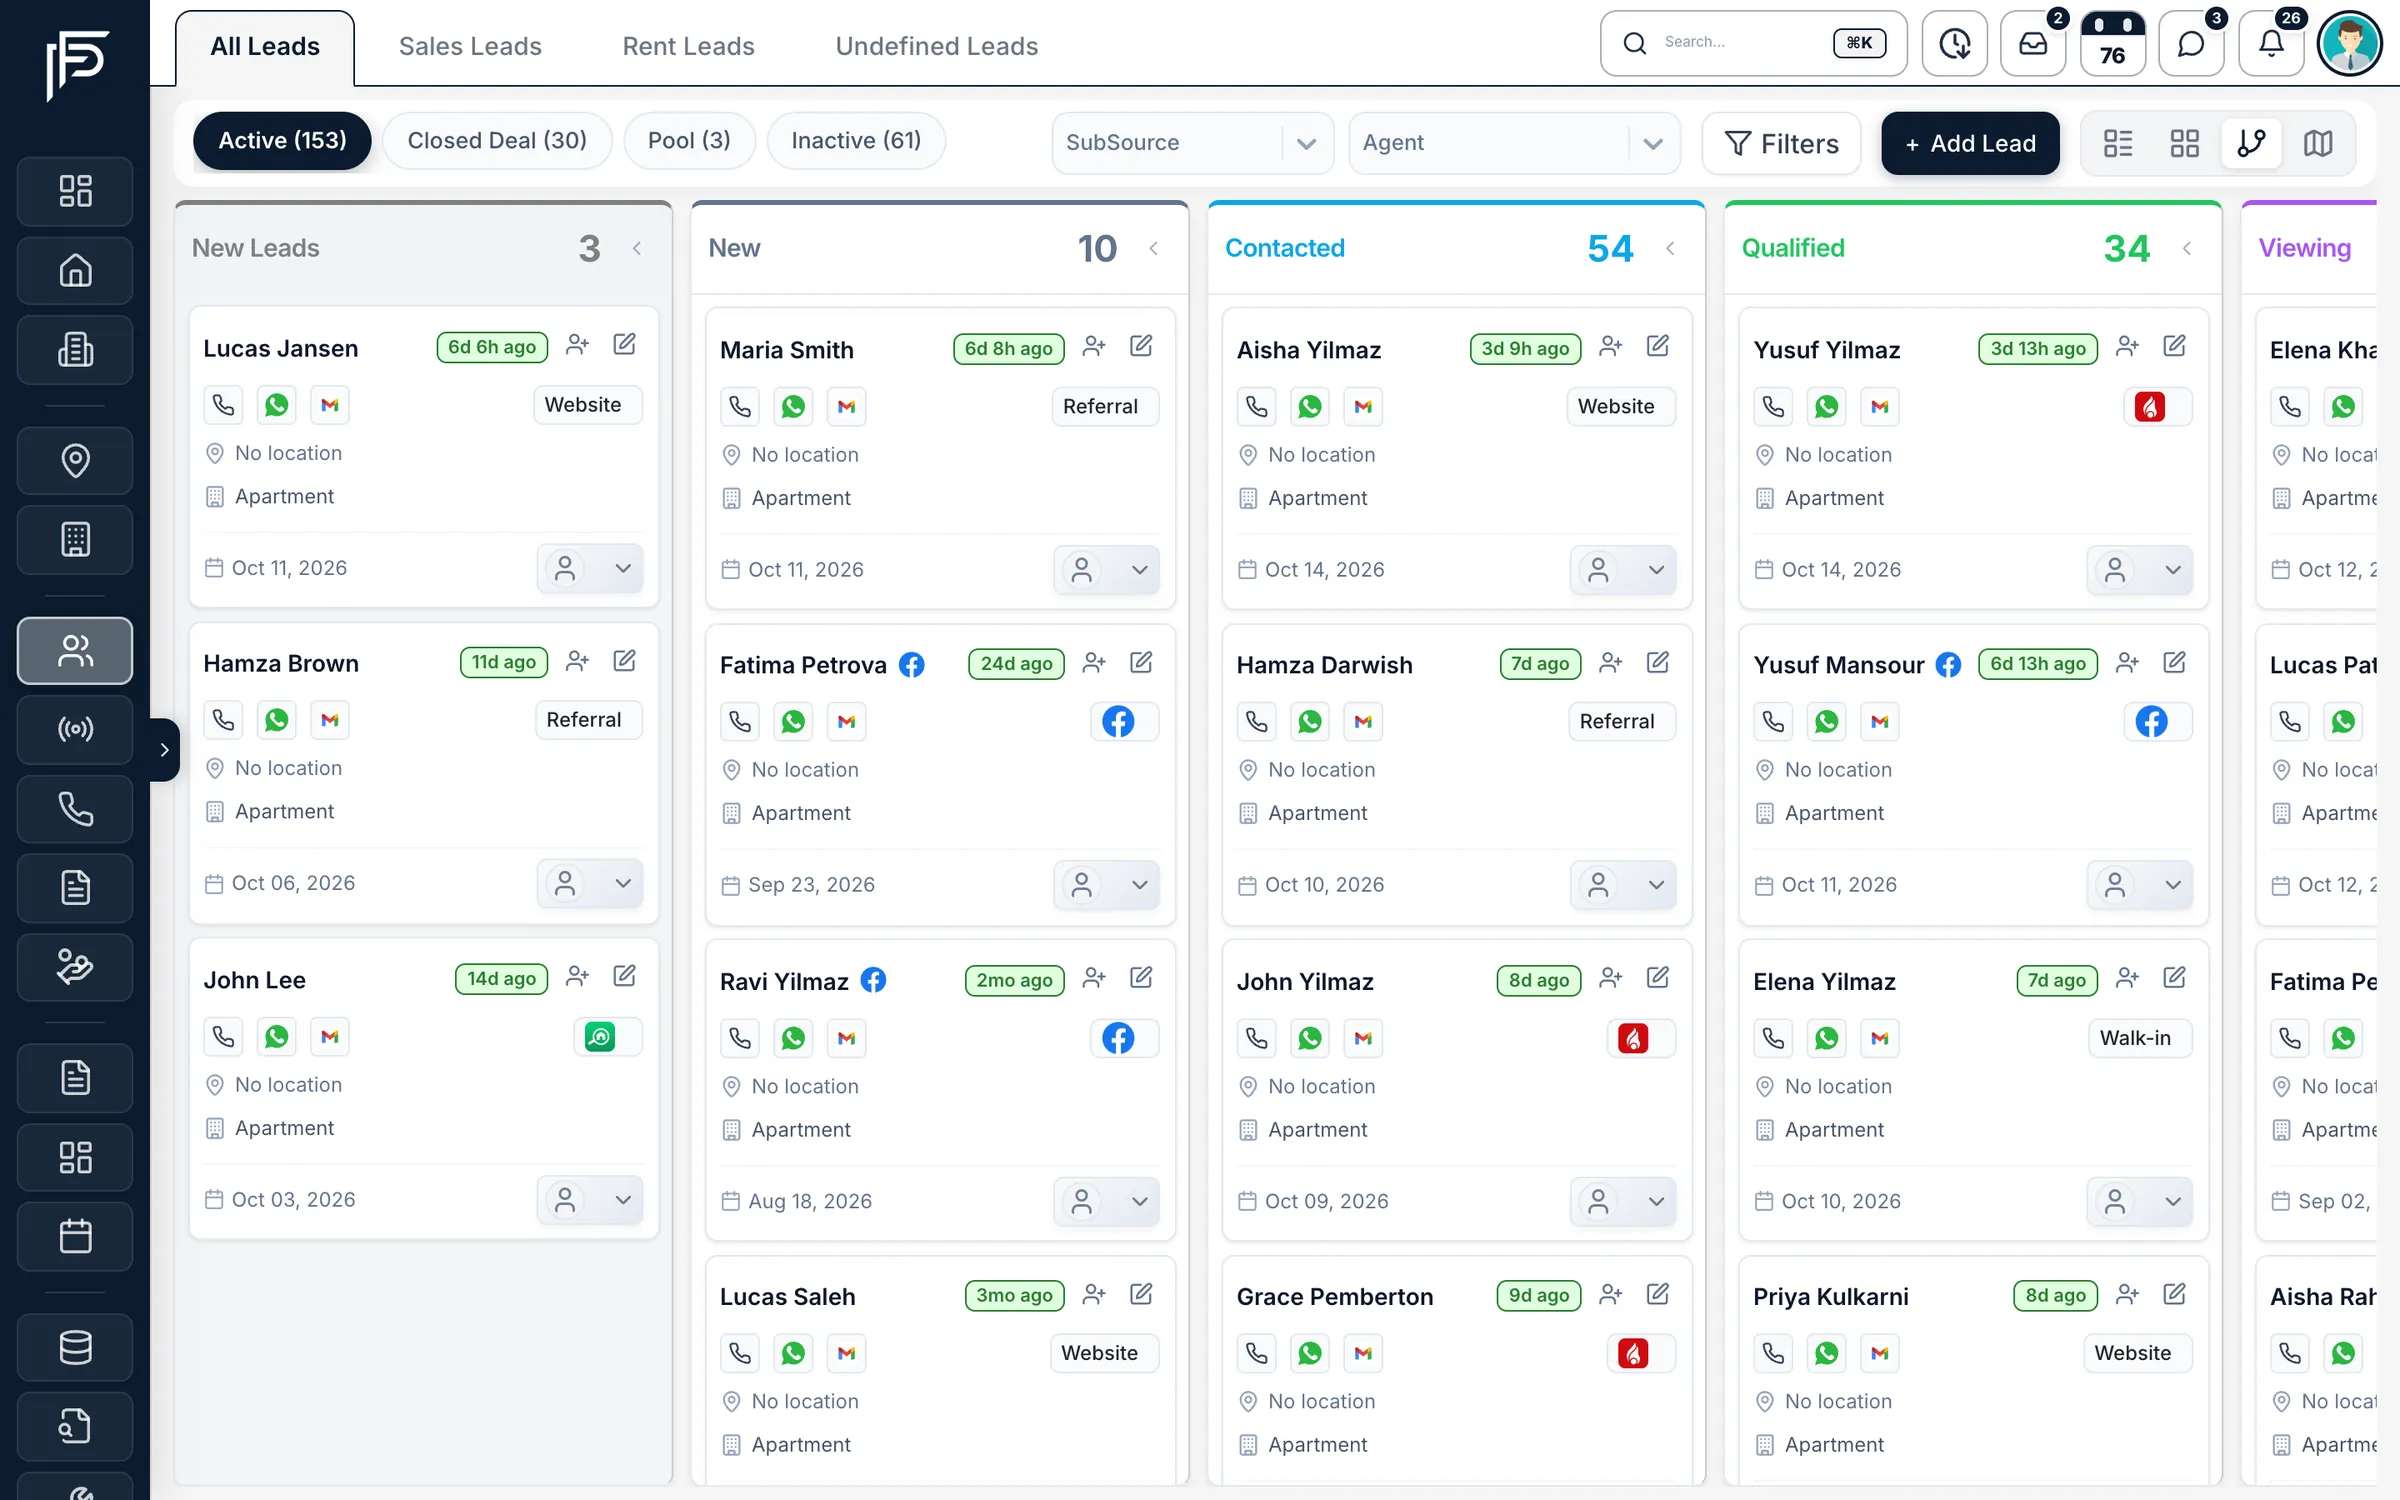Open the chat messages icon

point(2191,43)
